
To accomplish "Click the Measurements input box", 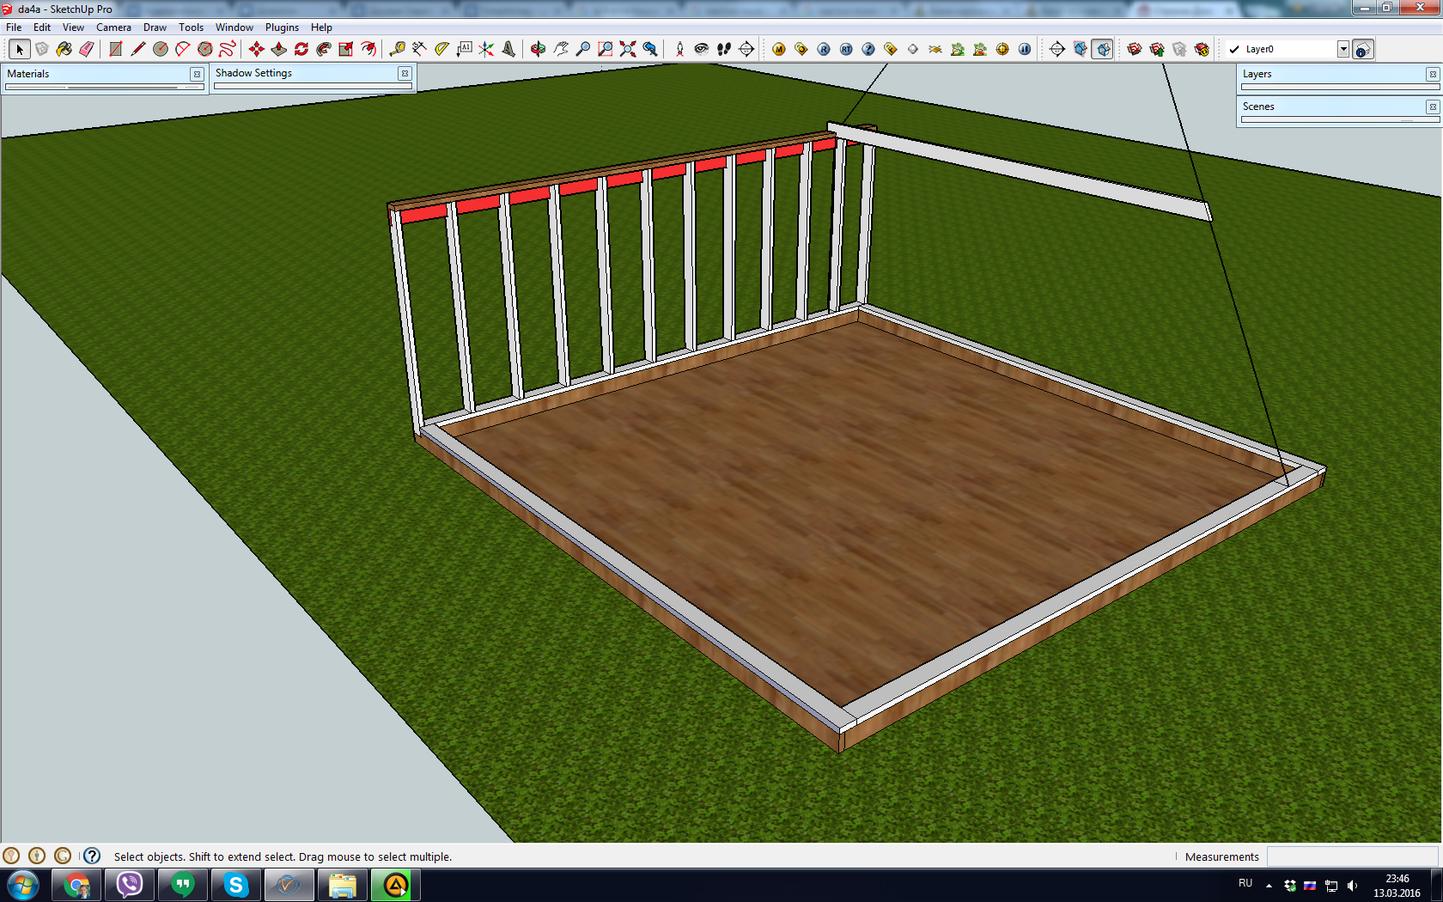I will click(x=1353, y=857).
